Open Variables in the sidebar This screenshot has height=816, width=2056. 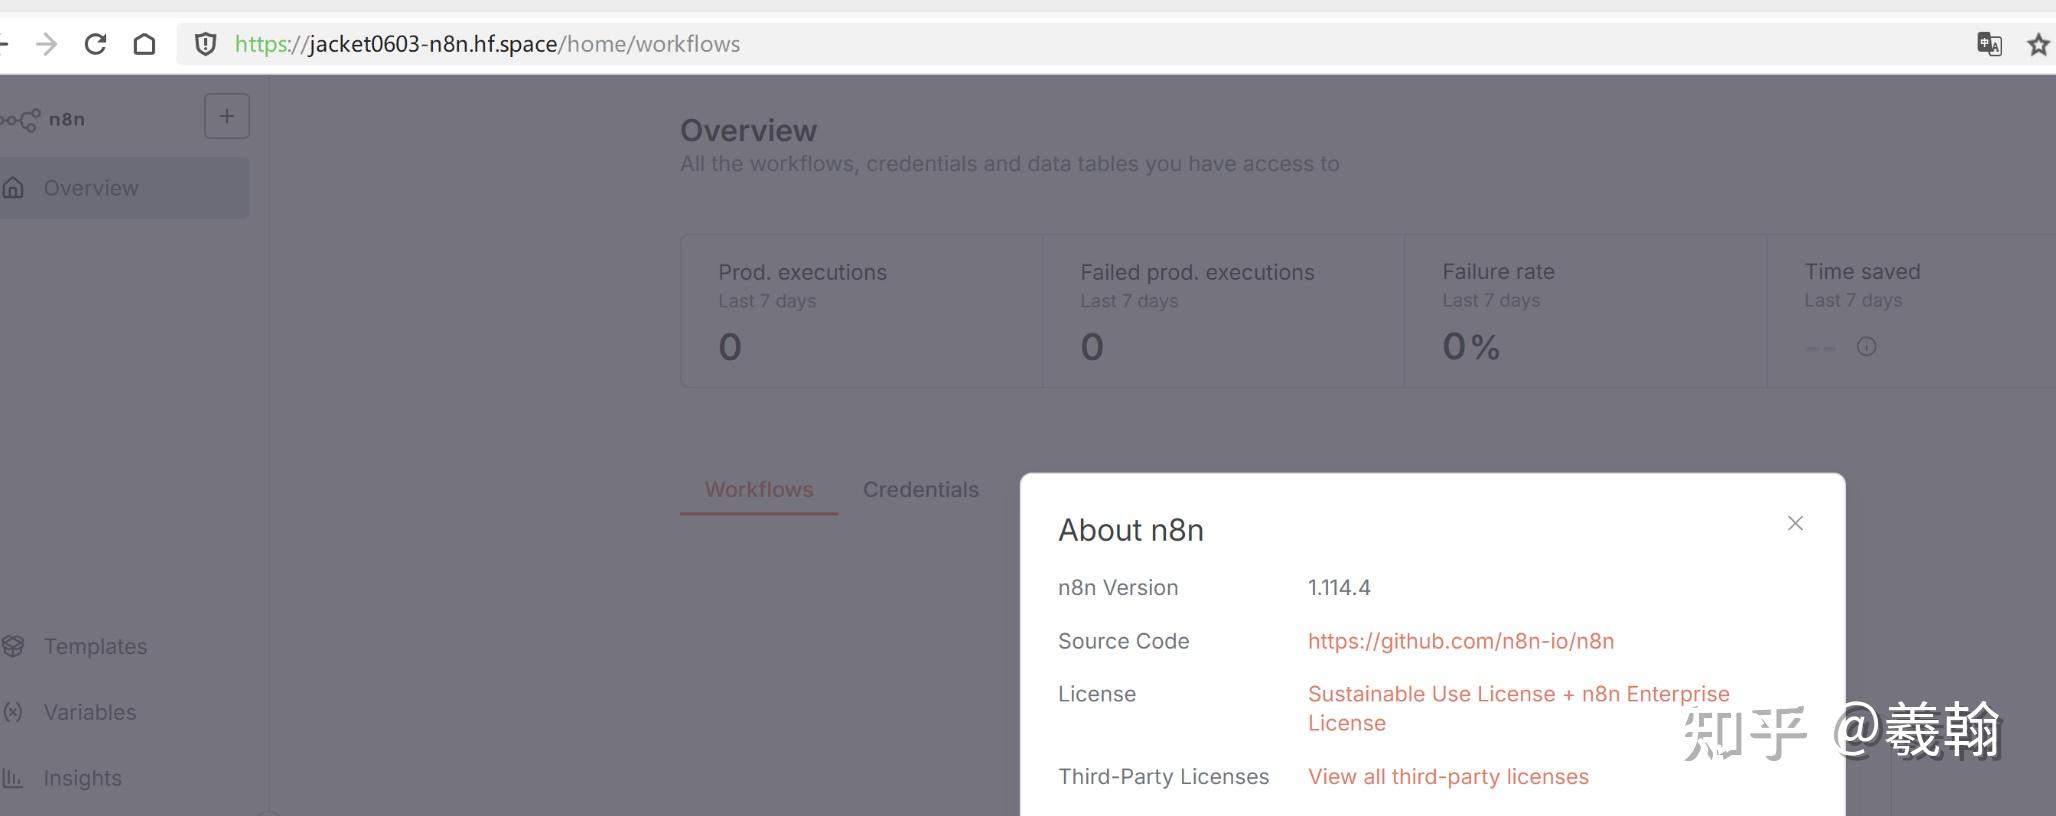(x=90, y=712)
